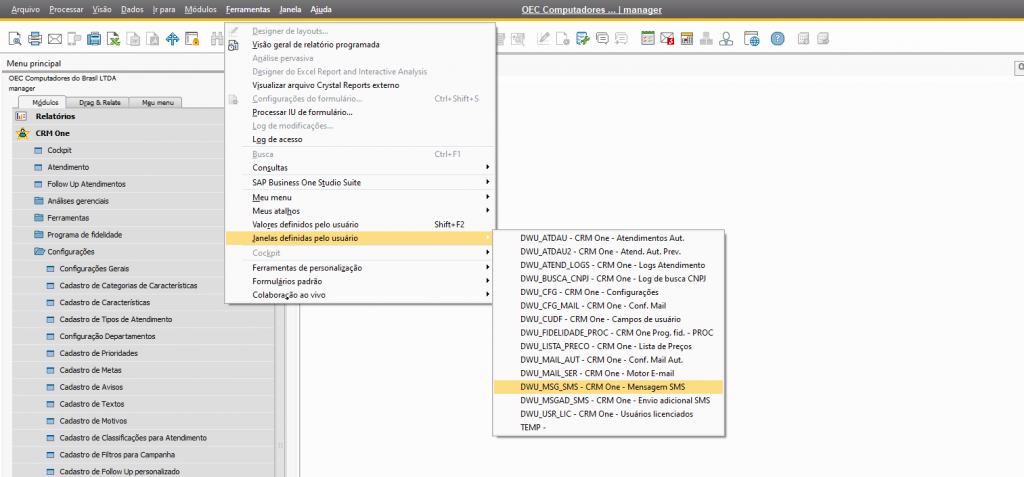Open the Módulos menu in menu bar
The width and height of the screenshot is (1024, 477).
coord(200,9)
